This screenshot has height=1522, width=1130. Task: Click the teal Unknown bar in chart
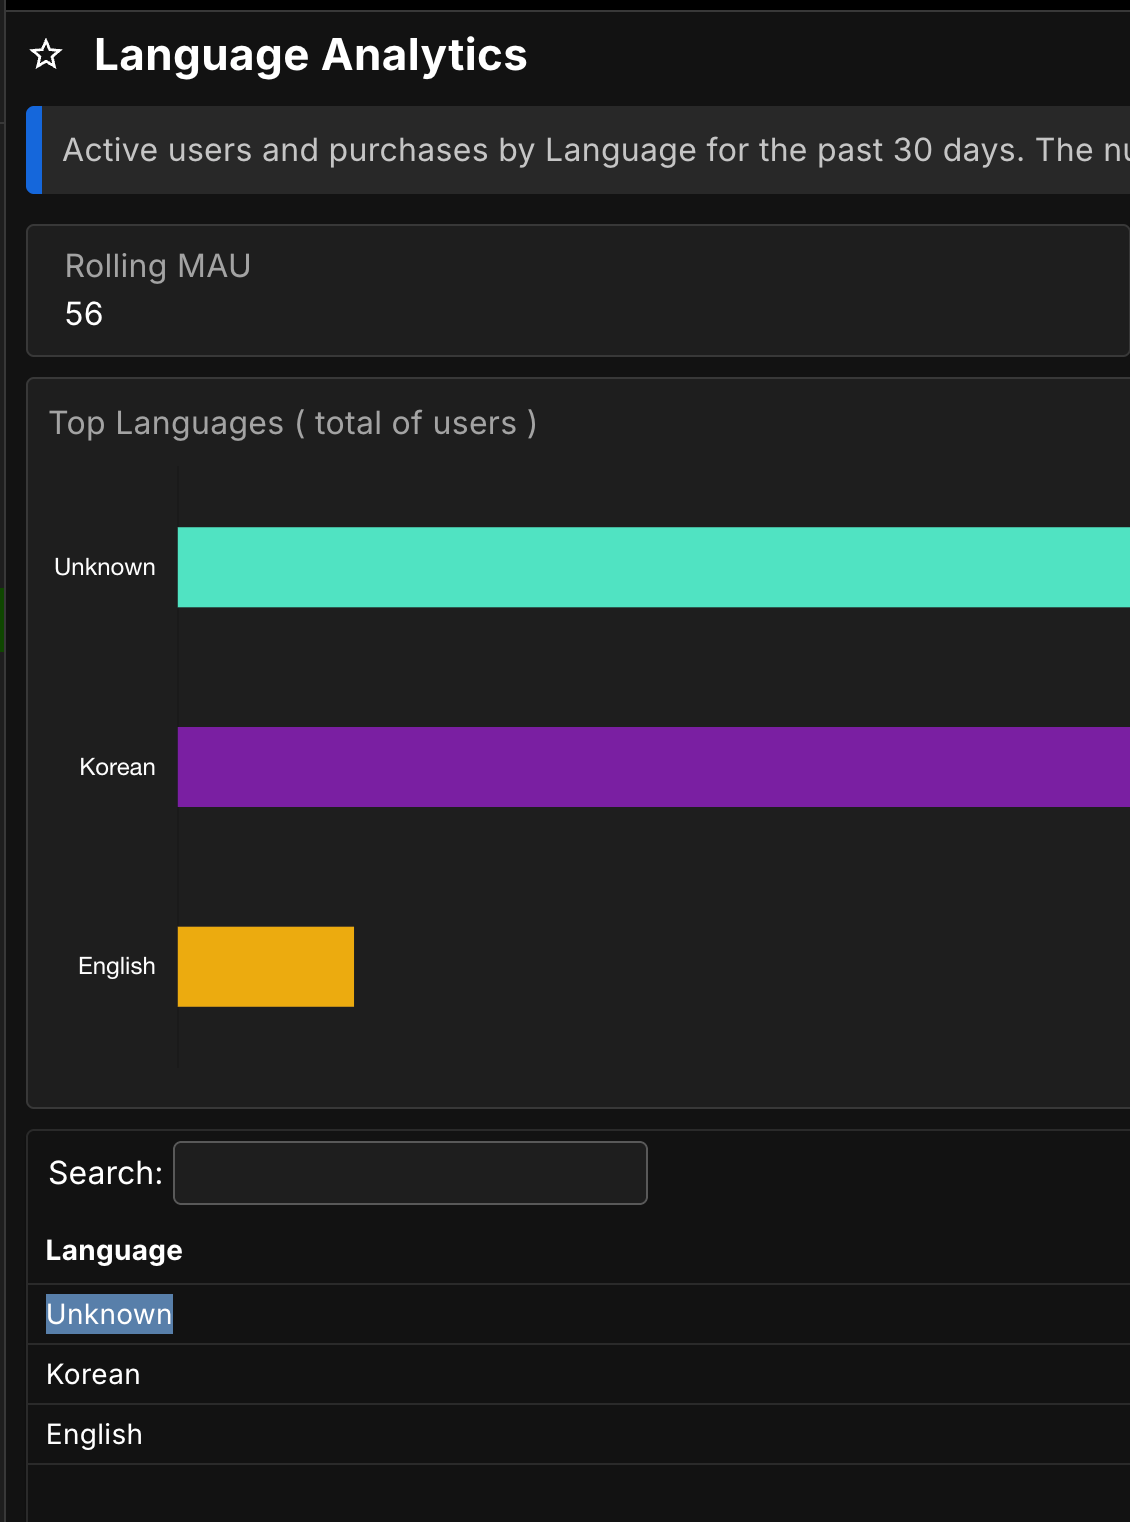click(650, 567)
